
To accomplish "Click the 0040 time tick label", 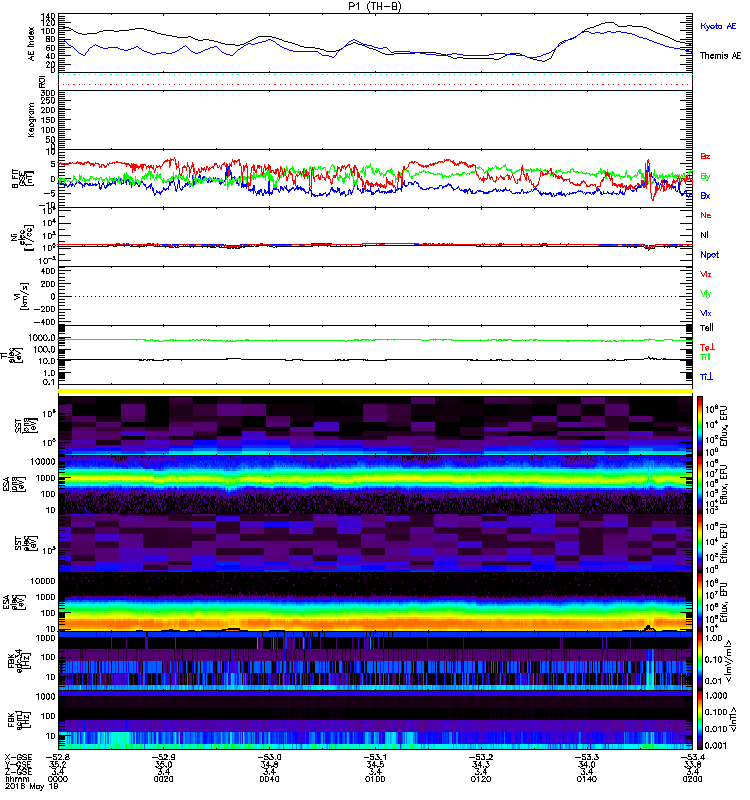I will pos(269,779).
